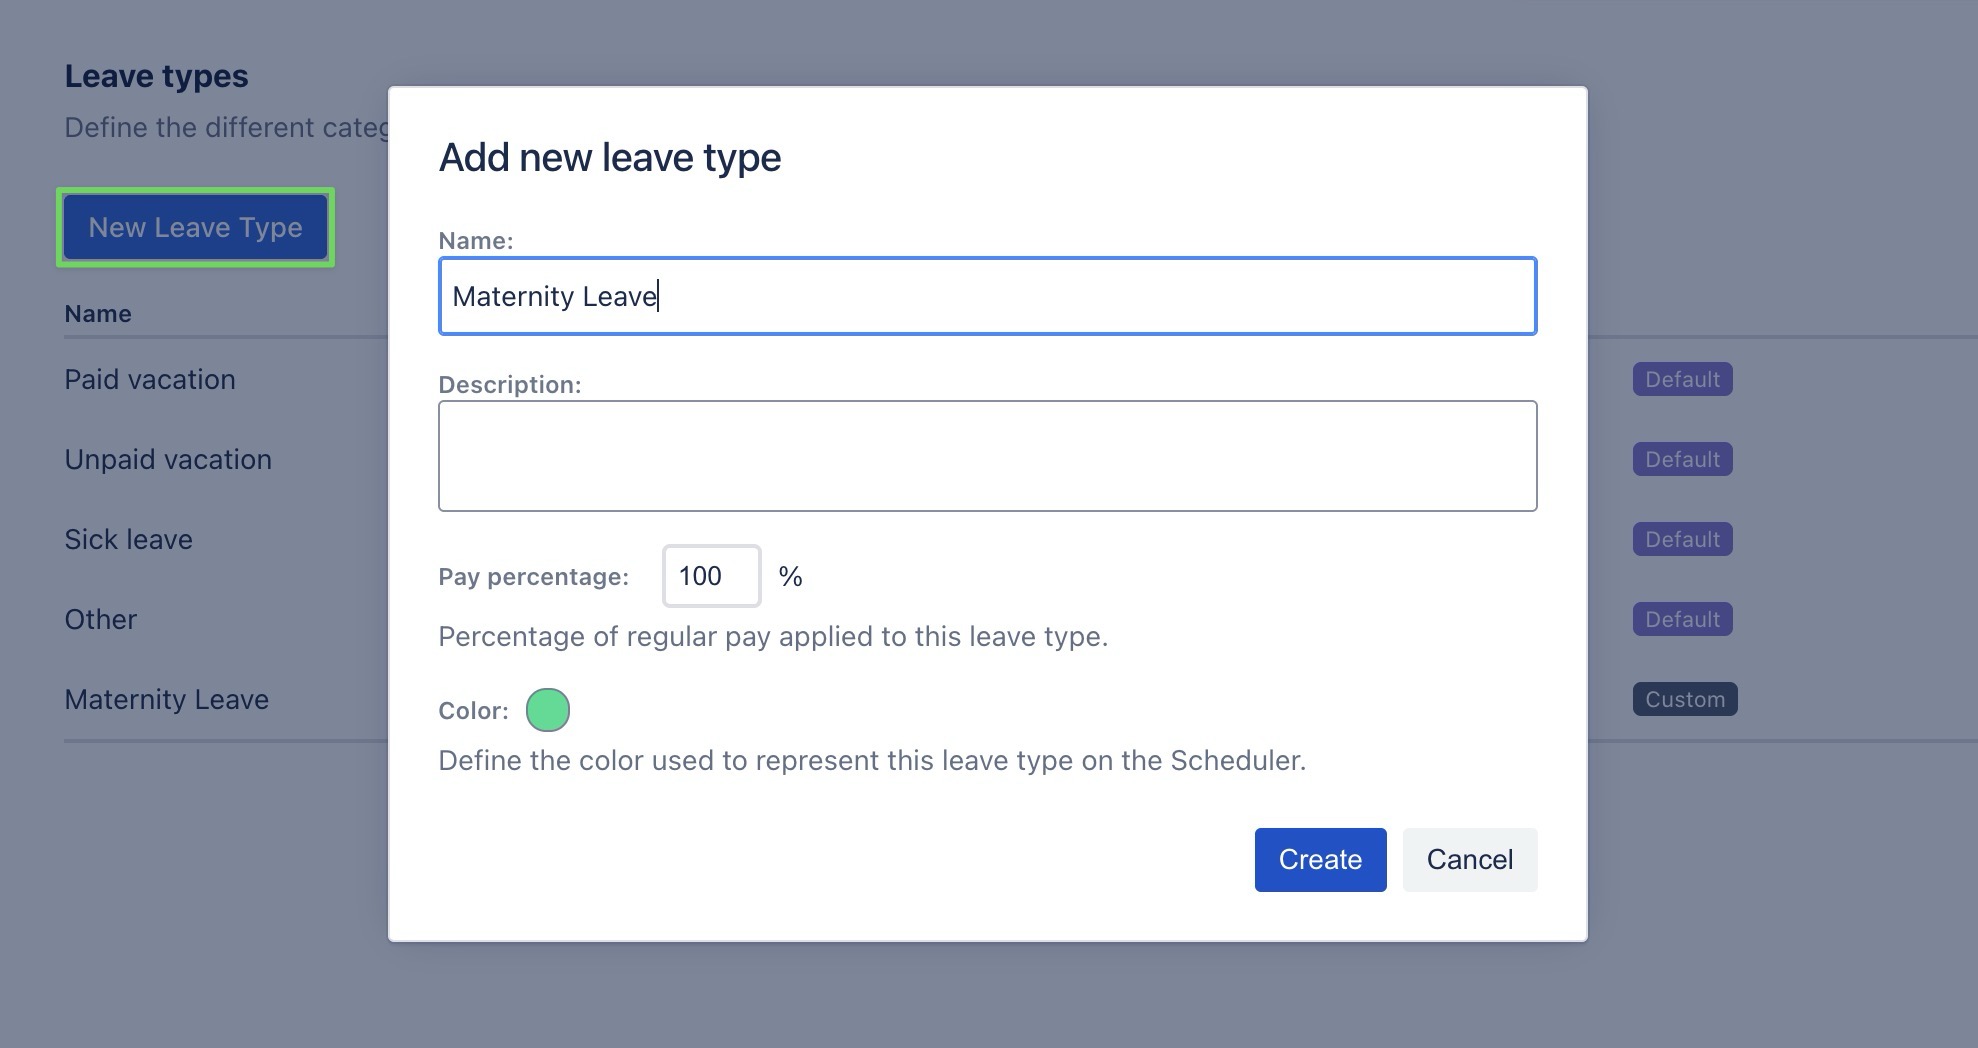
Task: Click the Other leave type row
Action: (x=100, y=620)
